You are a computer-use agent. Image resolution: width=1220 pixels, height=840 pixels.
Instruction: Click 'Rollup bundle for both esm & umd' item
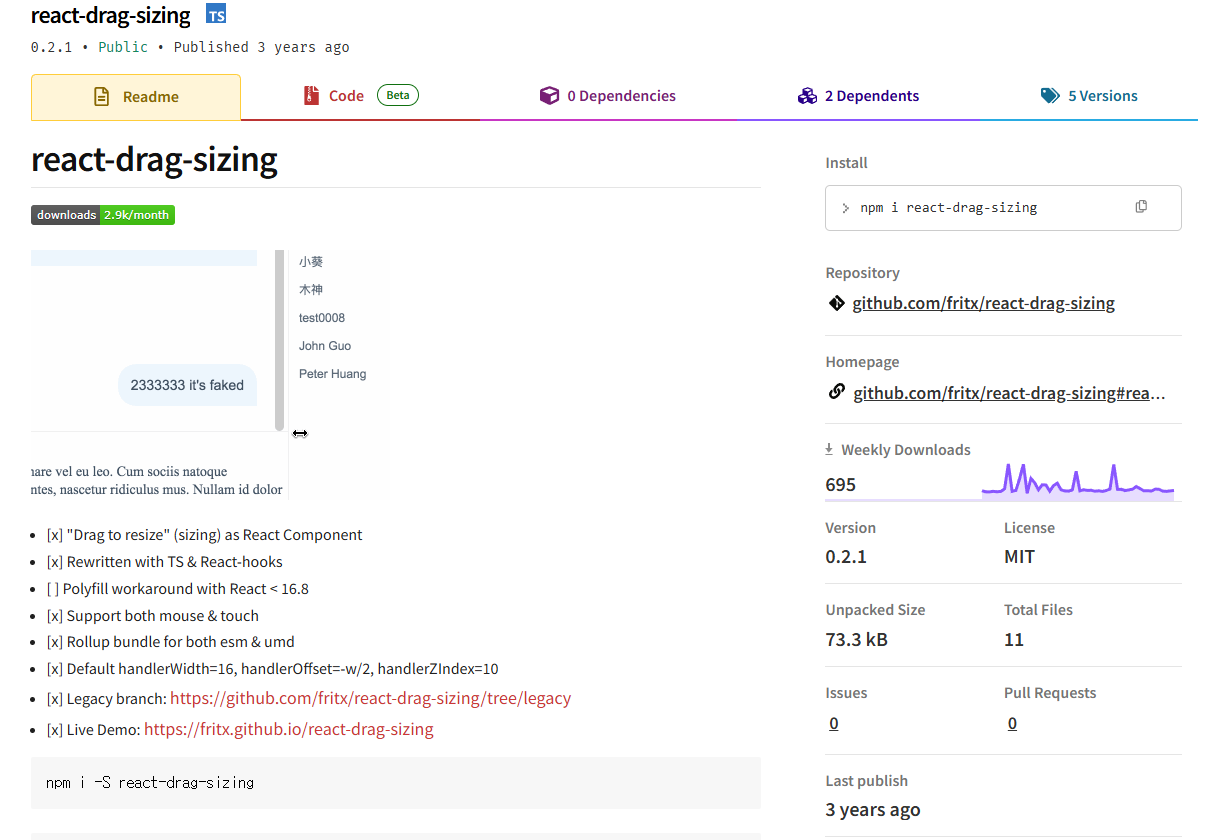pyautogui.click(x=171, y=642)
